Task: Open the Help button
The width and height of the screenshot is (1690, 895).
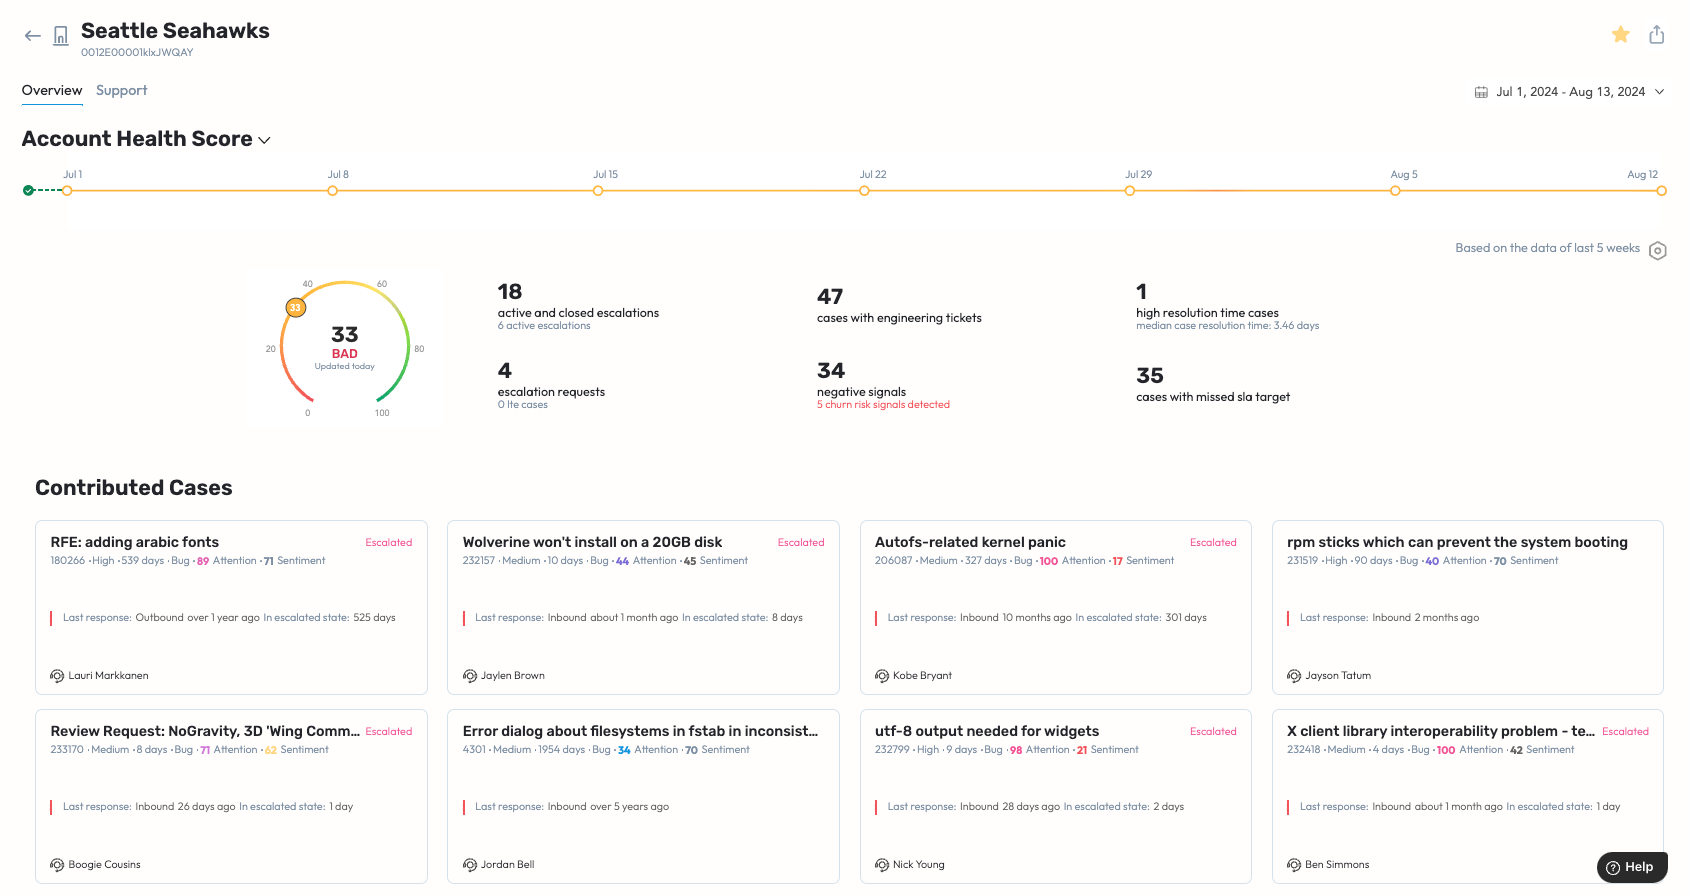Action: pos(1631,867)
